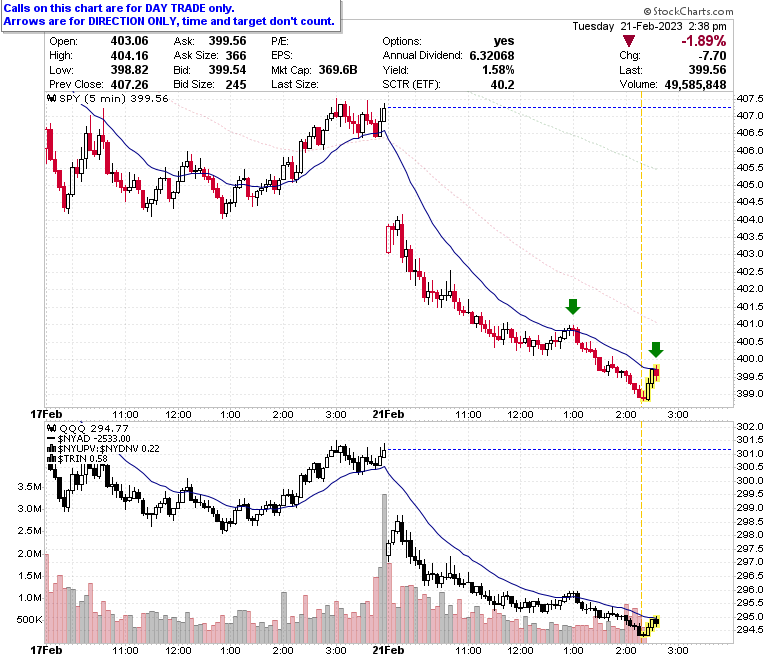Click the 21Feb label under the SPY chart
780x659 pixels.
pos(389,414)
